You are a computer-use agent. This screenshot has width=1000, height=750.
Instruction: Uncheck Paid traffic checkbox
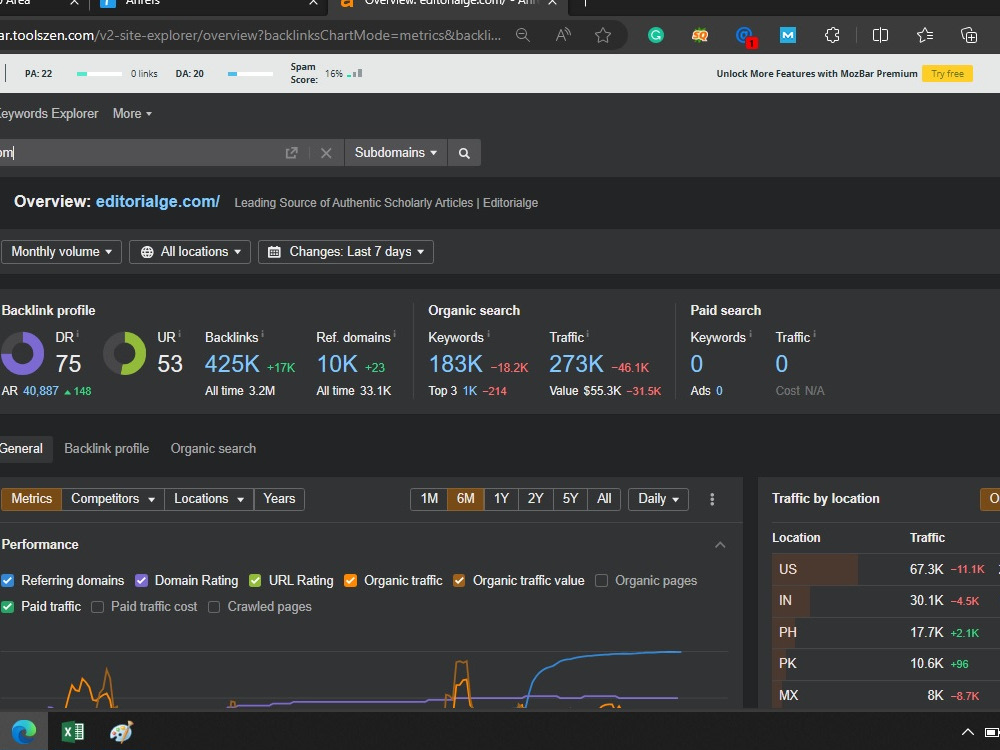point(8,607)
